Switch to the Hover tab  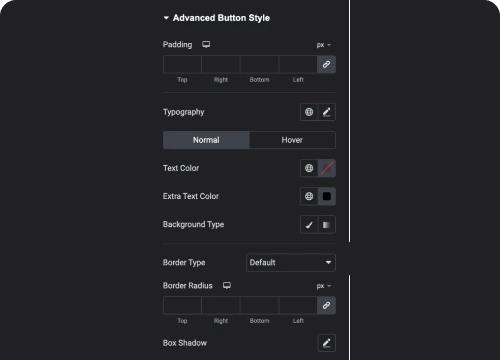[x=292, y=140]
